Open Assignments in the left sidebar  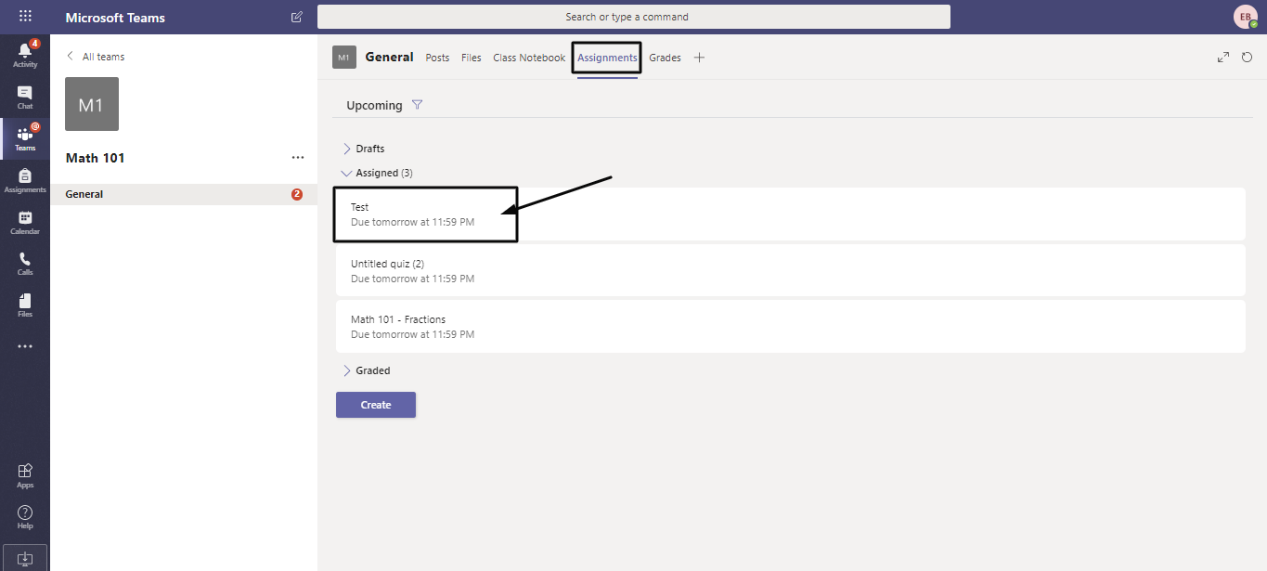pos(25,180)
